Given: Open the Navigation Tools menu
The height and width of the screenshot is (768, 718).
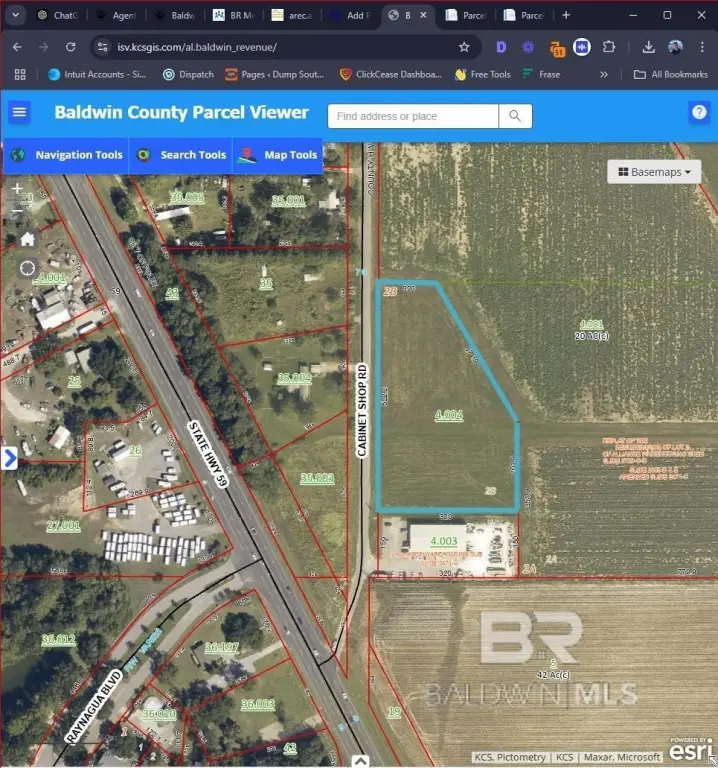Looking at the screenshot, I should (x=67, y=155).
